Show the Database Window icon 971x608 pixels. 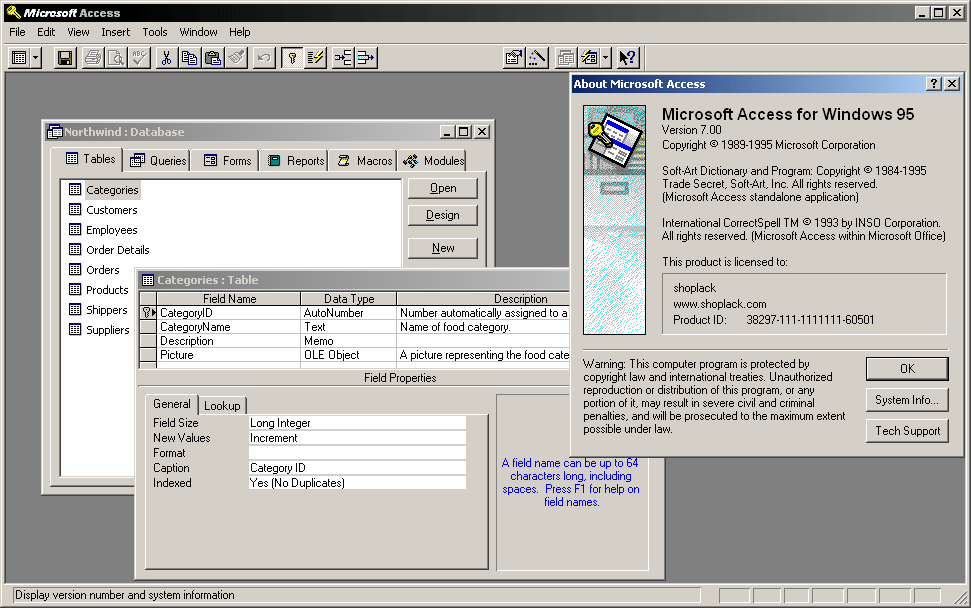[565, 58]
